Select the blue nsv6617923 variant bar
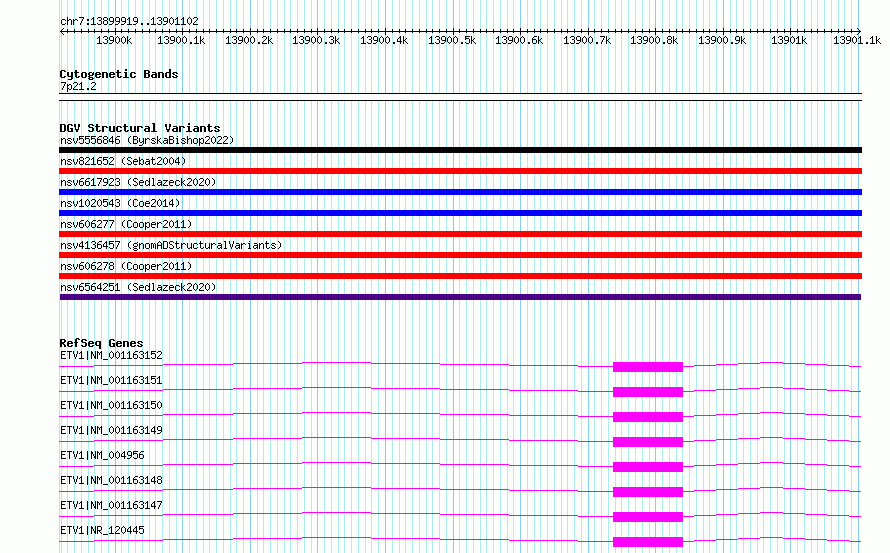 [x=460, y=192]
